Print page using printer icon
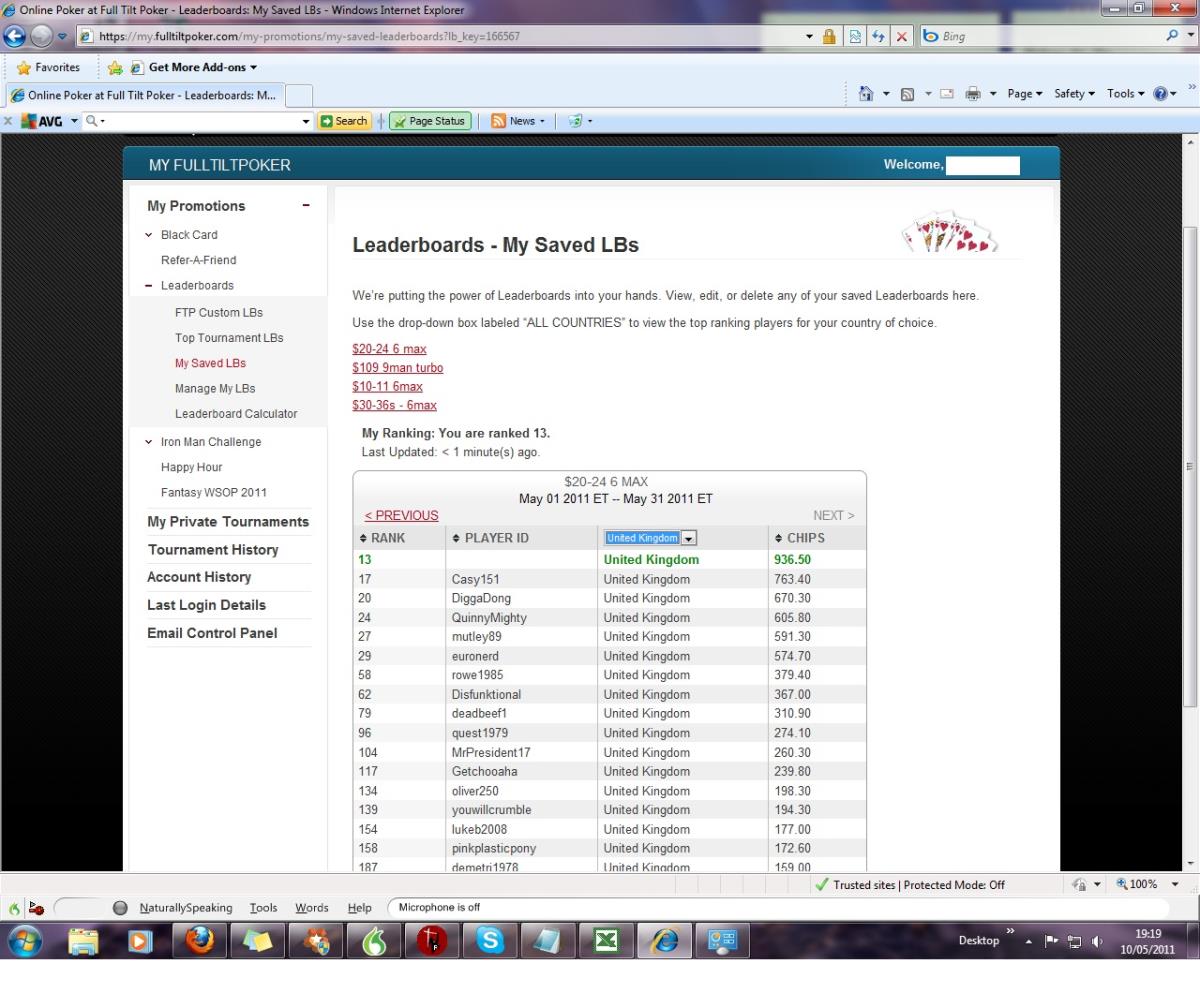 tap(971, 94)
